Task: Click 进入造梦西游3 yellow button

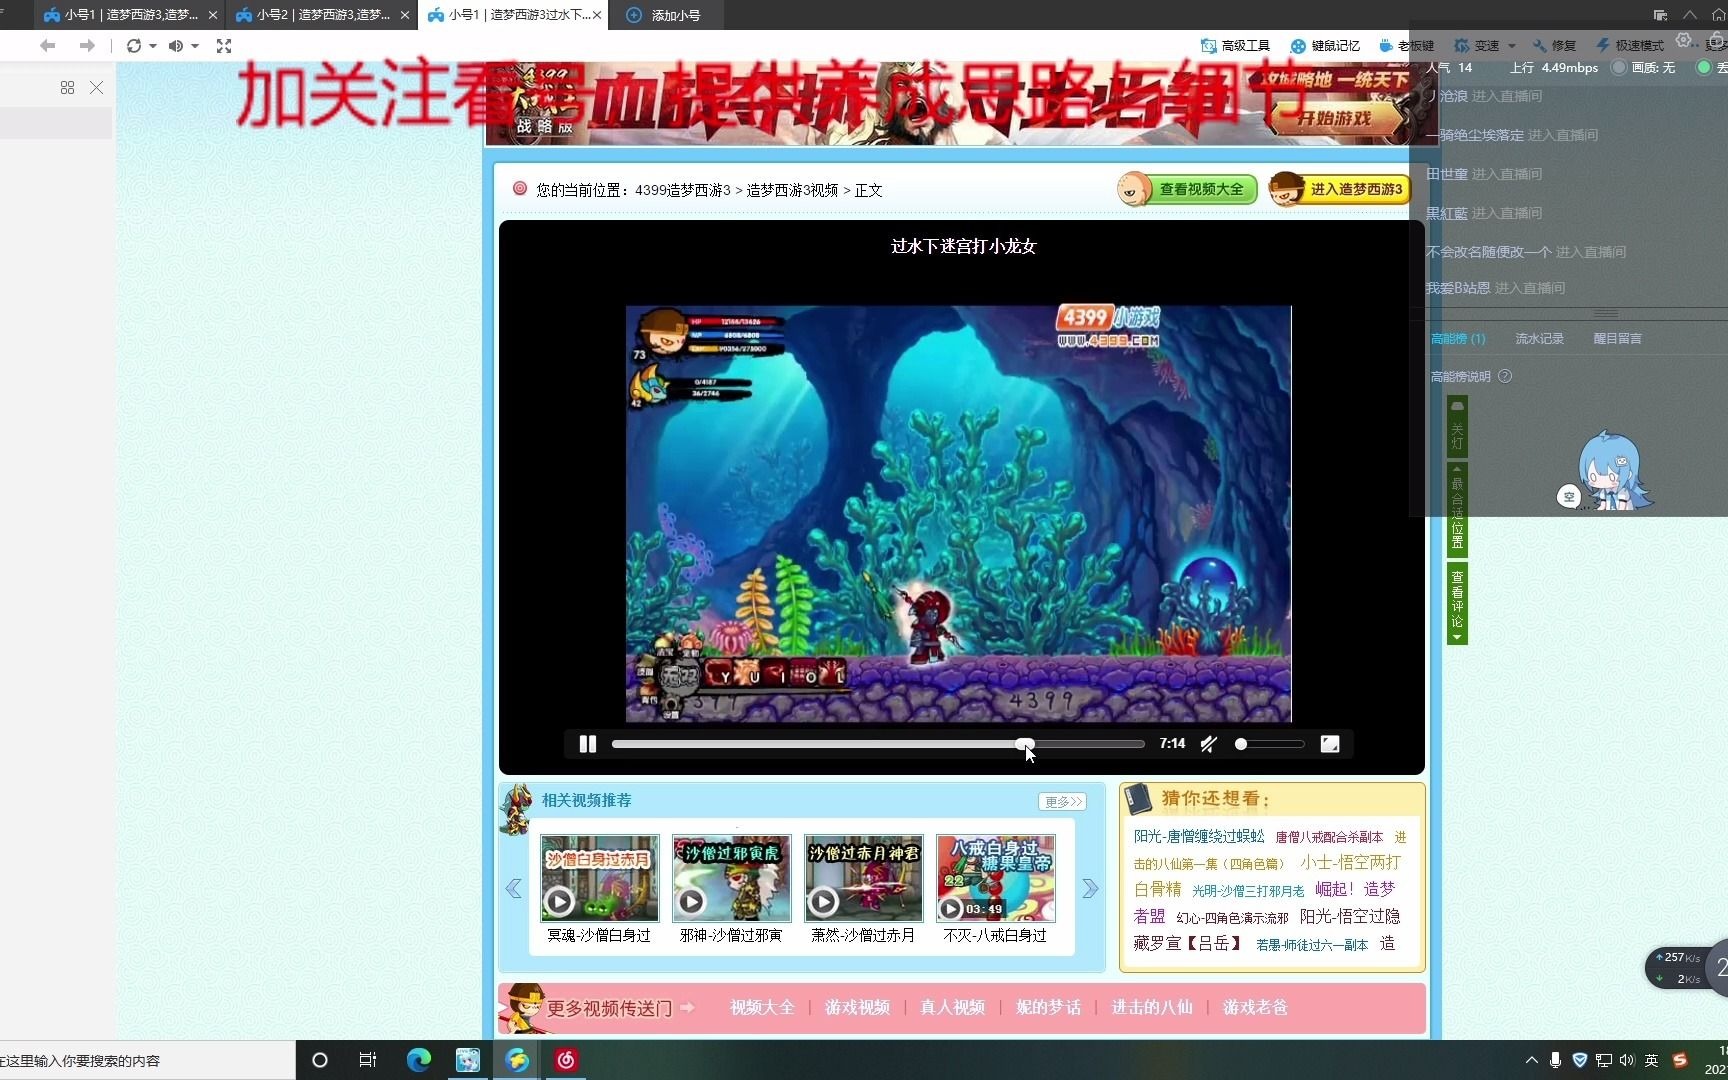Action: coord(1340,189)
